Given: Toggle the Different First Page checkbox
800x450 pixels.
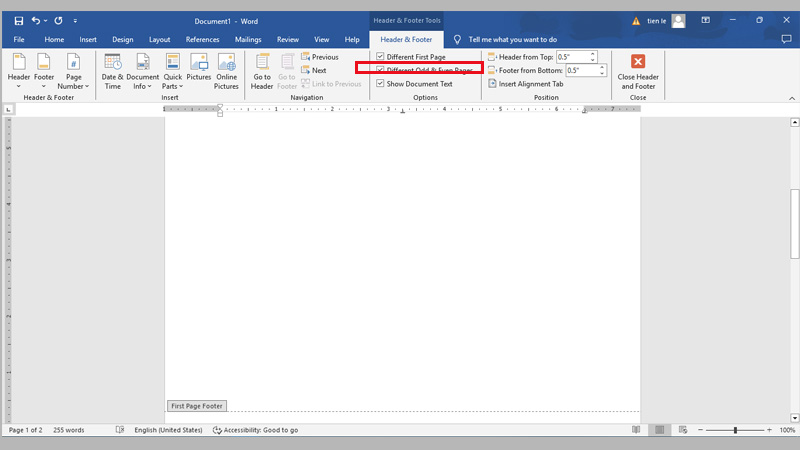Looking at the screenshot, I should [x=380, y=57].
